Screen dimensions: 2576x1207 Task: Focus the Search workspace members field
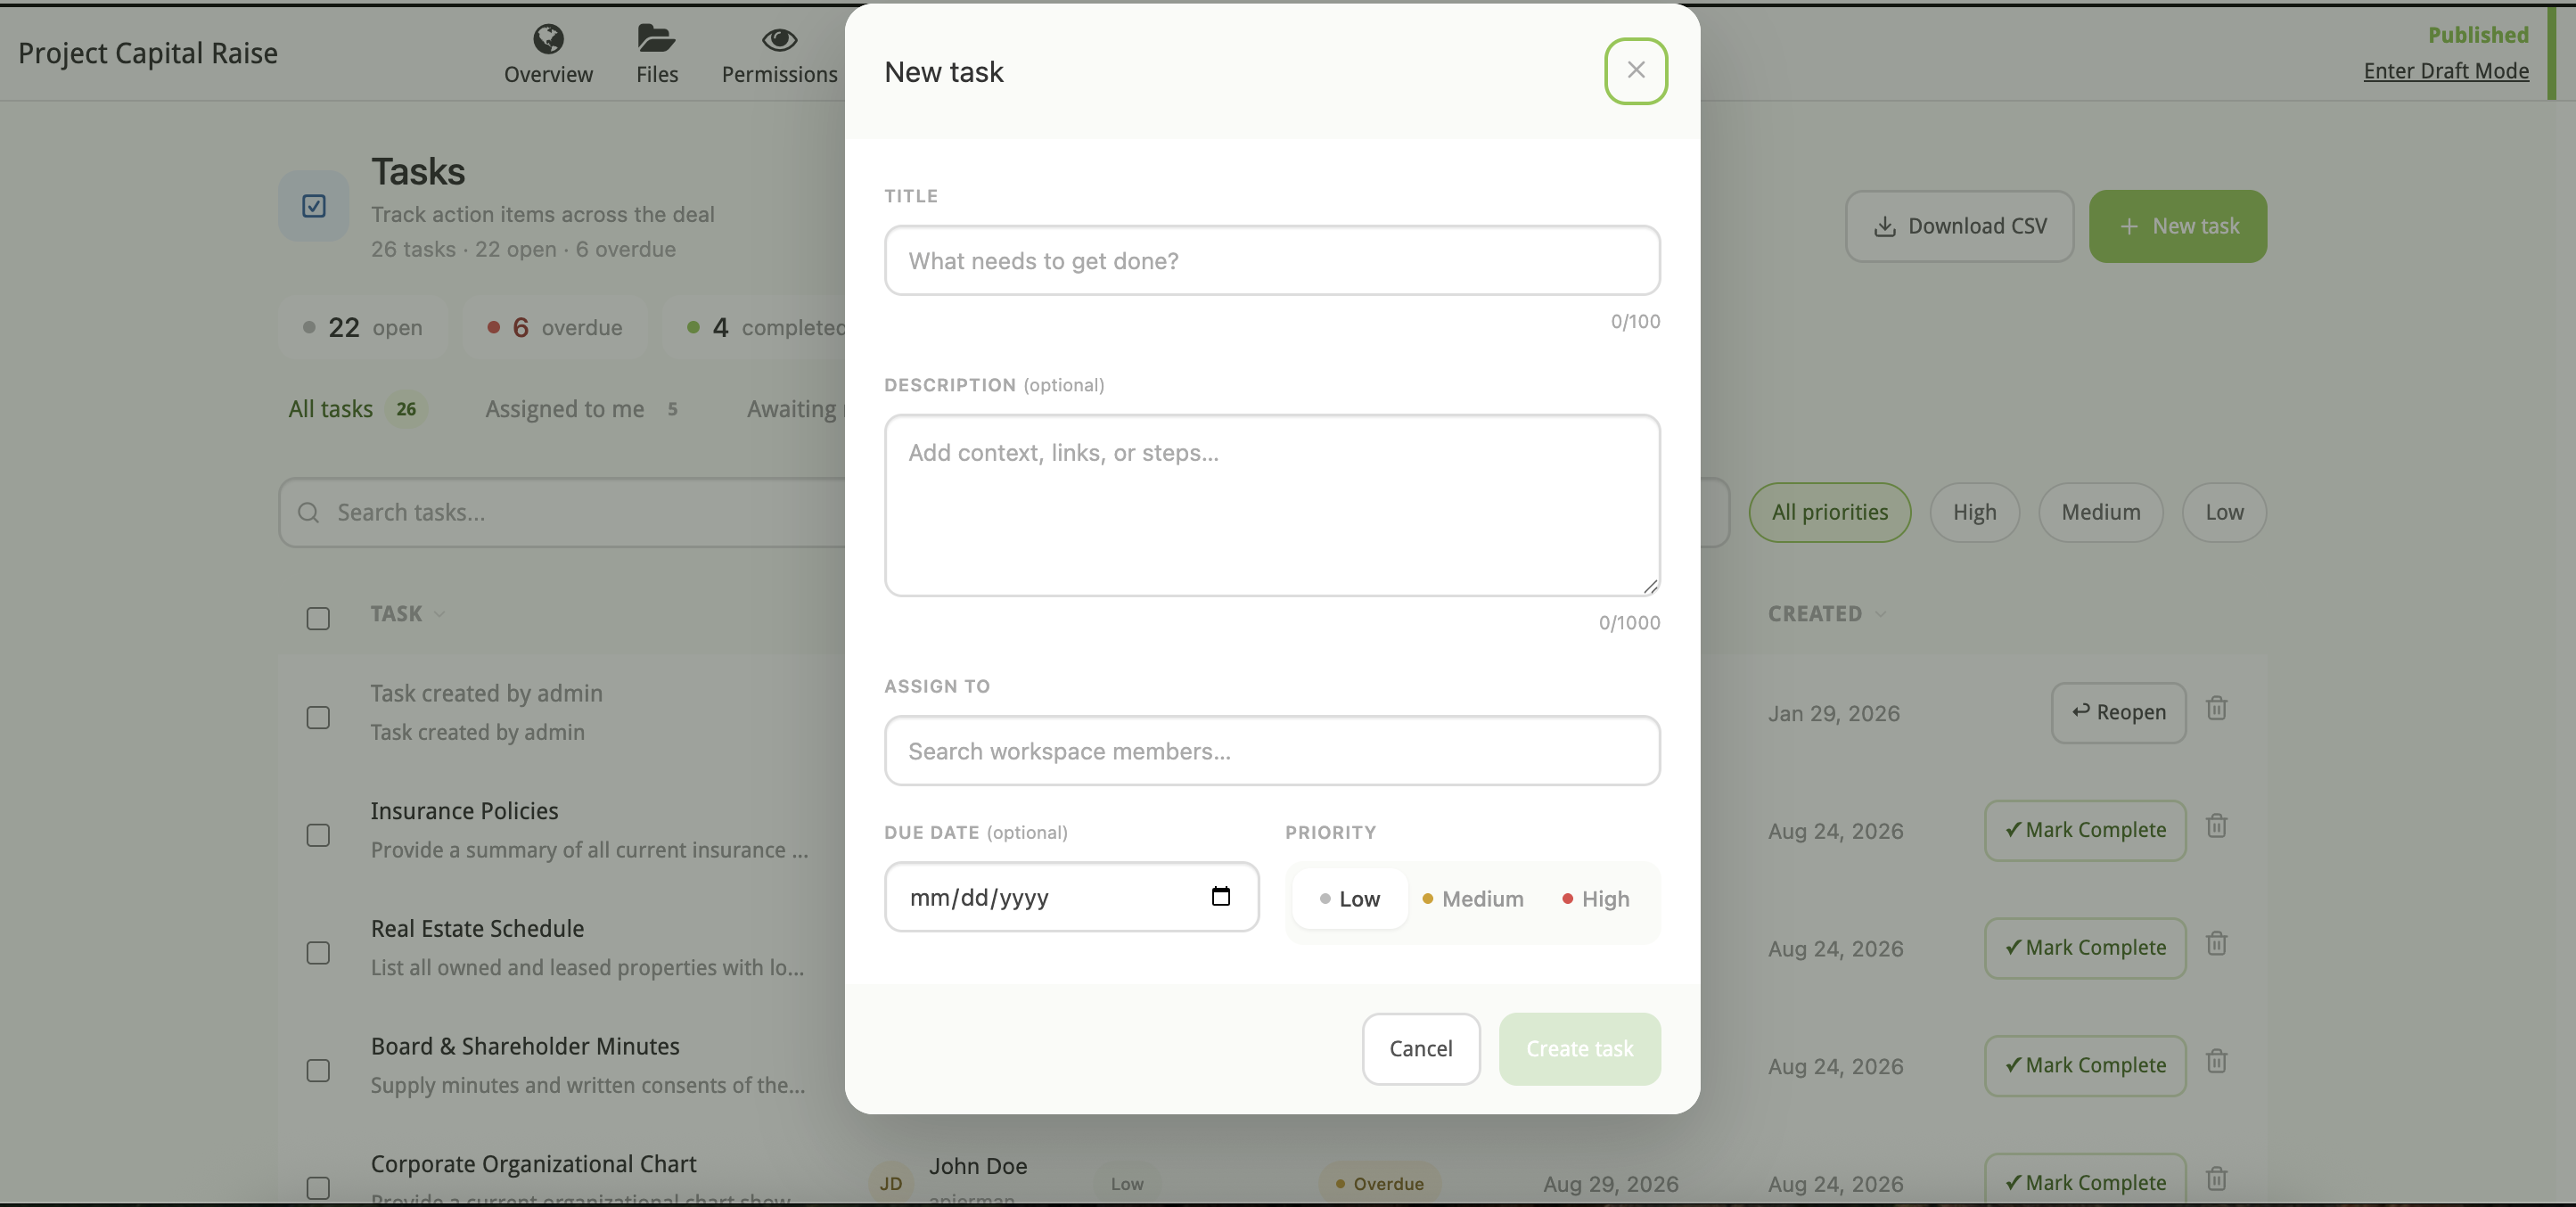(x=1272, y=751)
